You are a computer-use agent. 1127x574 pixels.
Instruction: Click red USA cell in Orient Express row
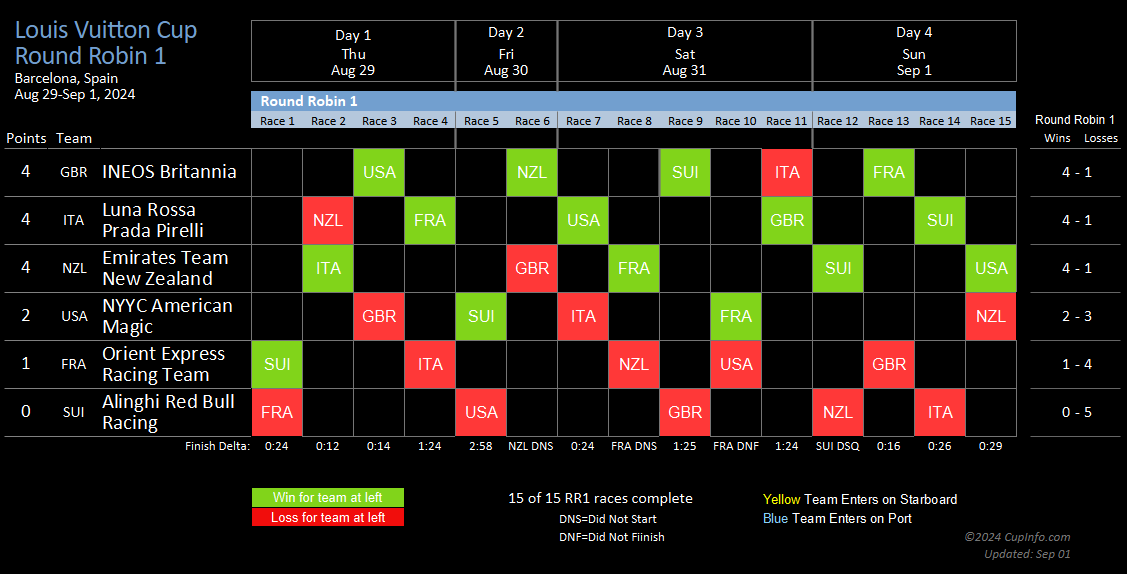[x=736, y=364]
